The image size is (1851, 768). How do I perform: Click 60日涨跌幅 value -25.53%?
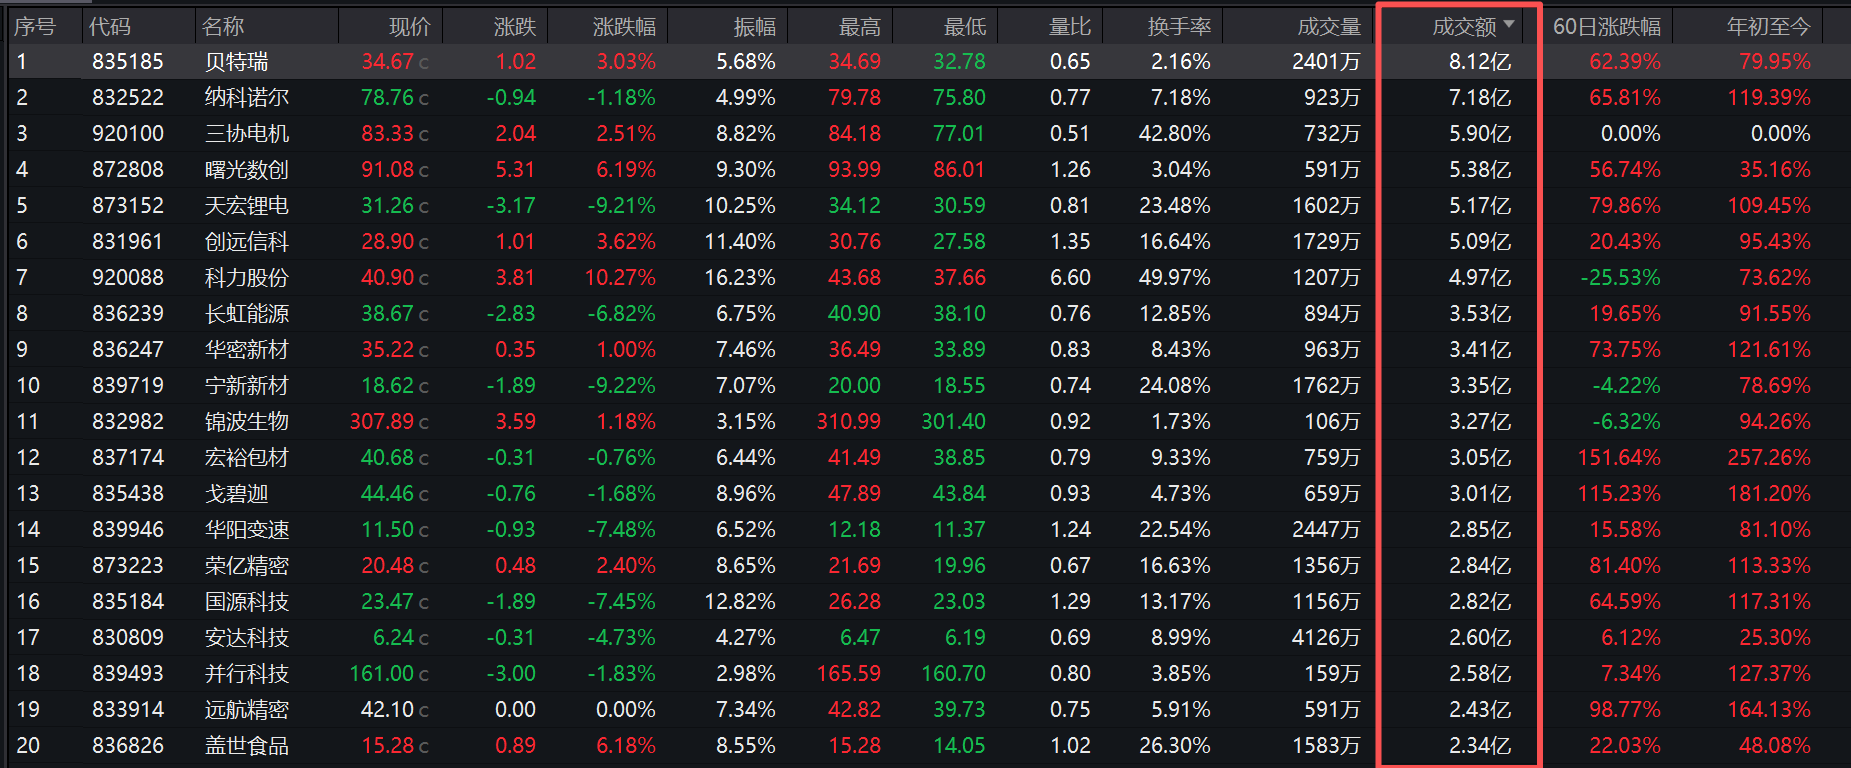(x=1620, y=278)
